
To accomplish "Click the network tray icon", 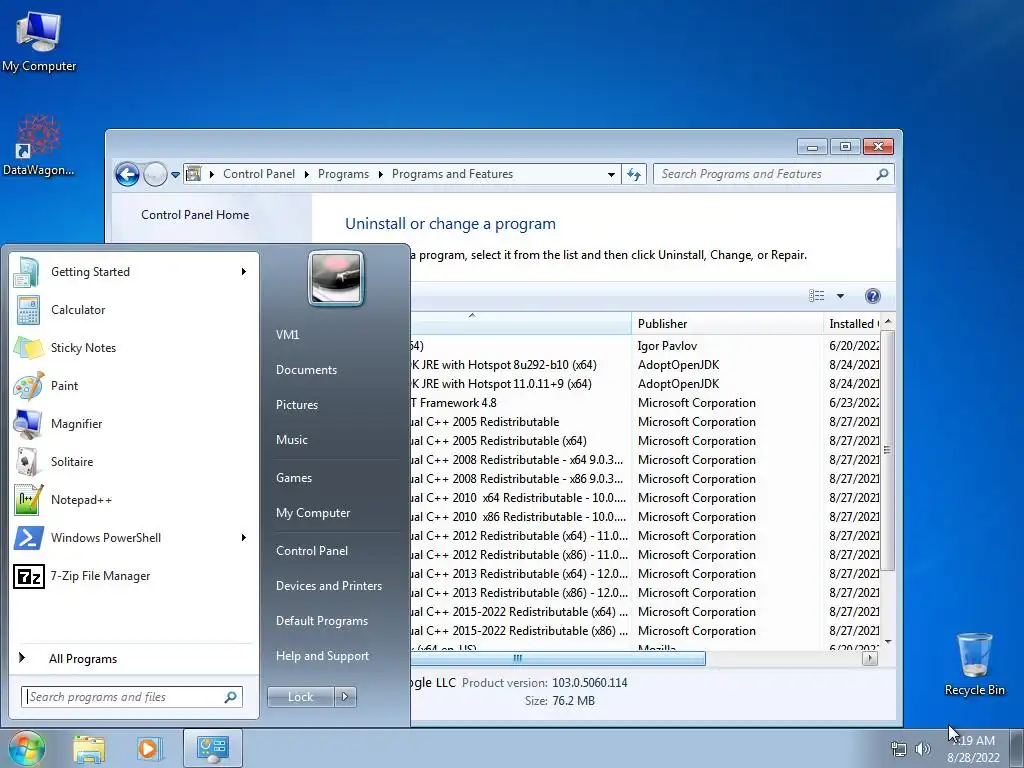I will coord(899,749).
